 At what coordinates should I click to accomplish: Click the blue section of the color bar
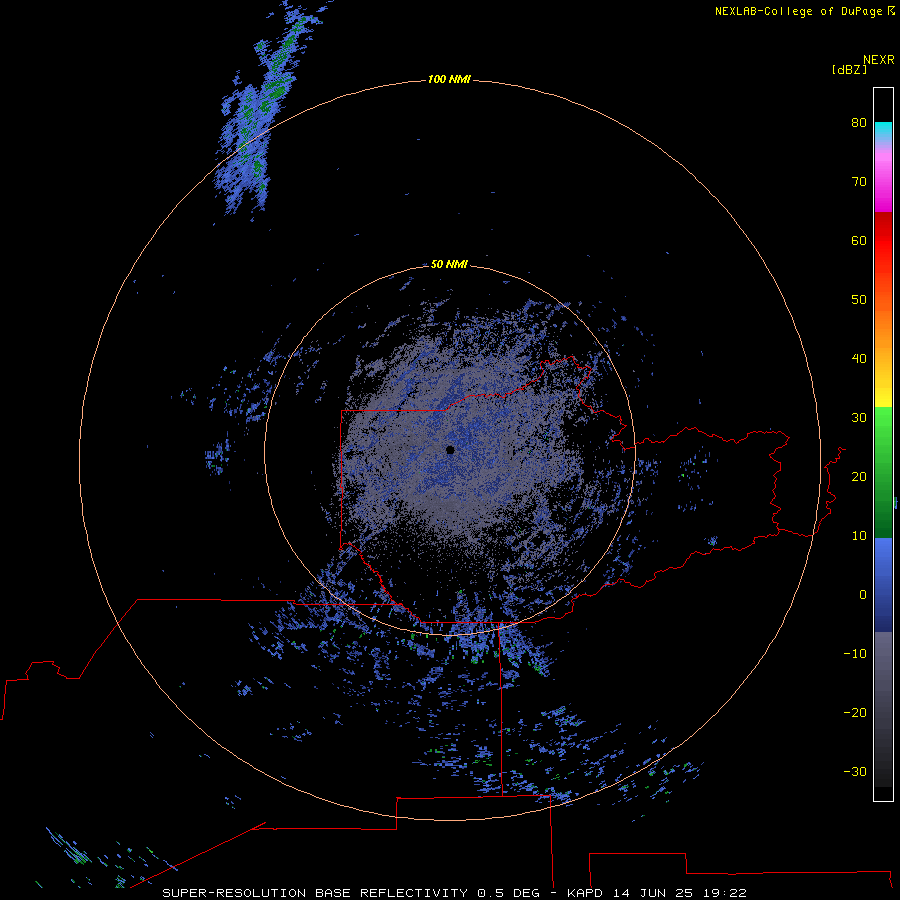pyautogui.click(x=883, y=584)
